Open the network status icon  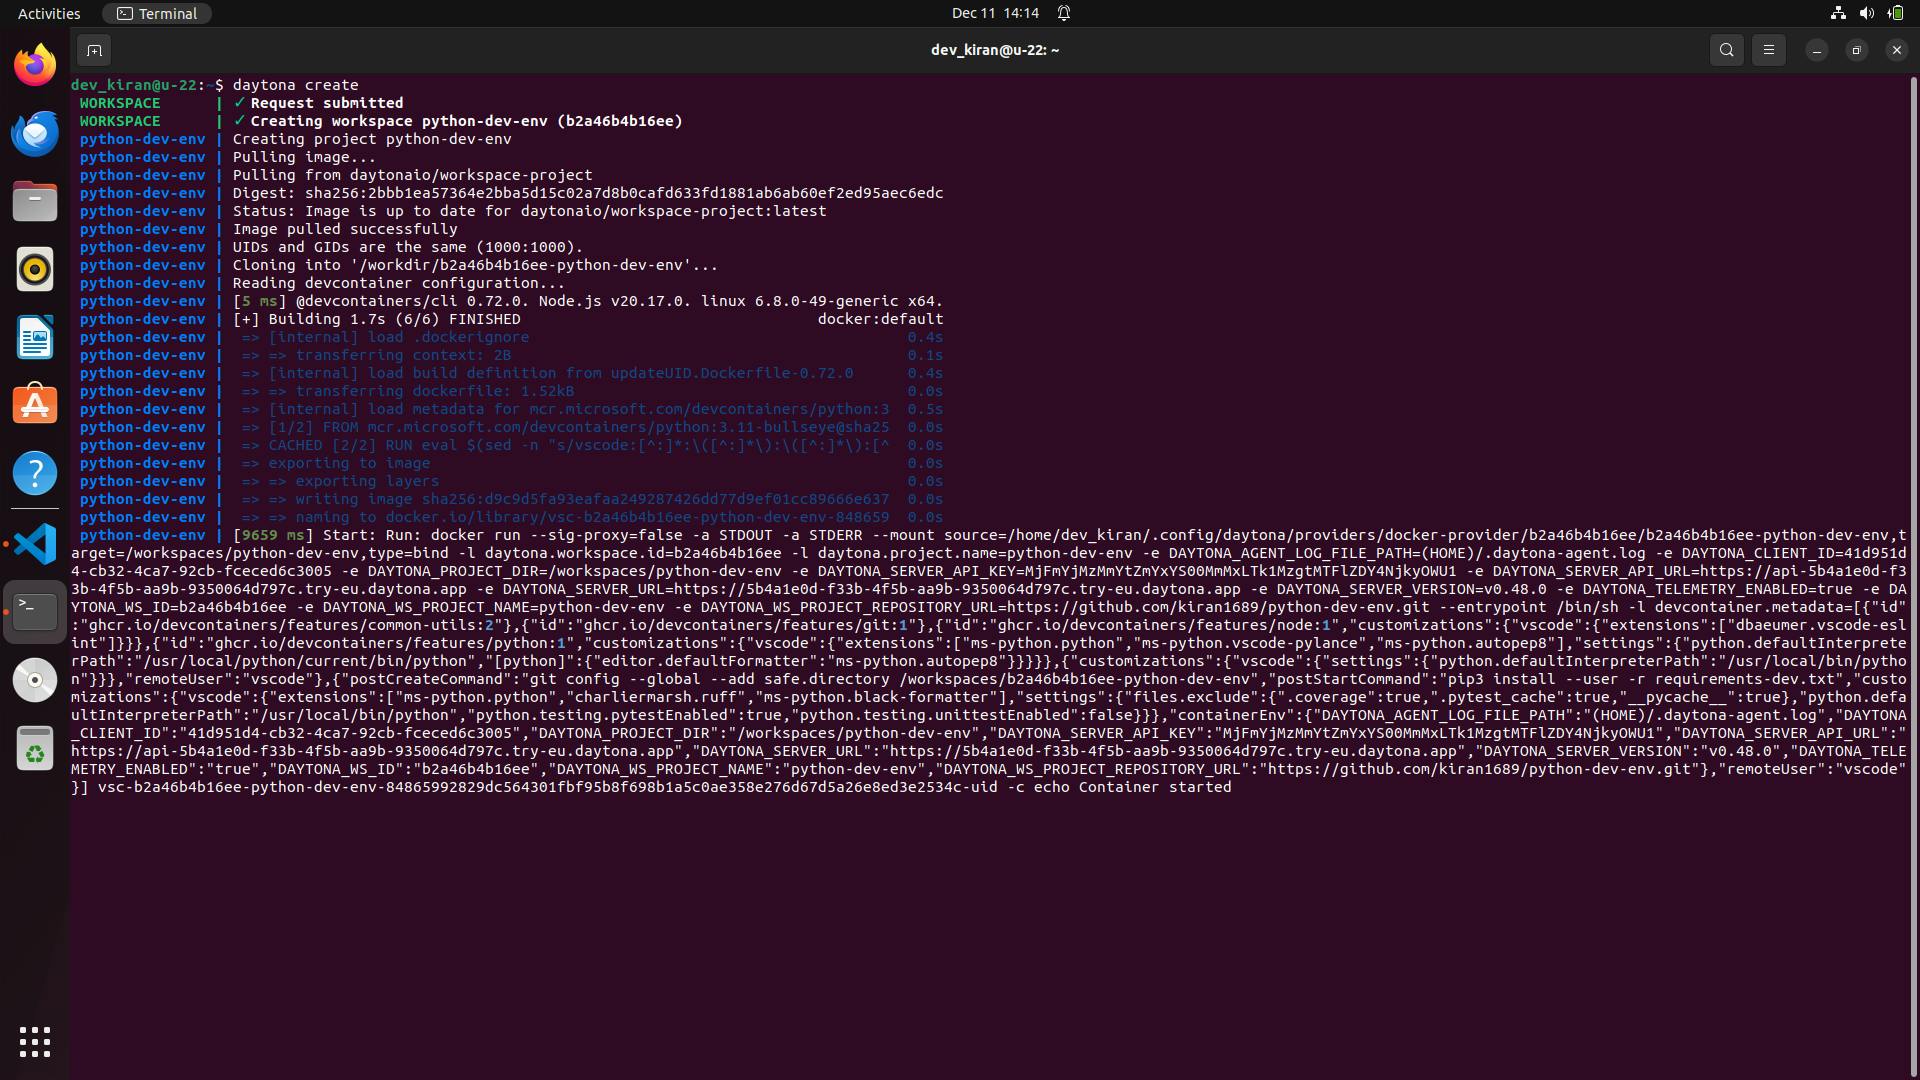[x=1838, y=13]
